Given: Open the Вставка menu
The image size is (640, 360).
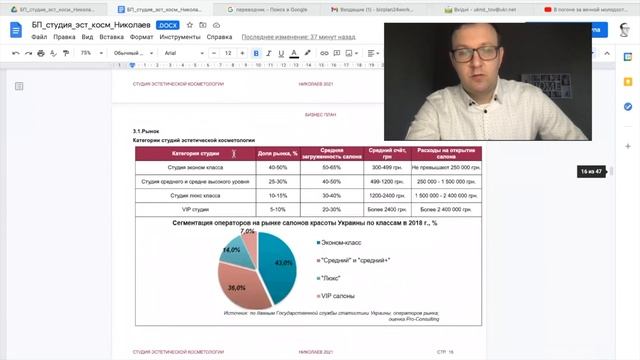Looking at the screenshot, I should [111, 37].
